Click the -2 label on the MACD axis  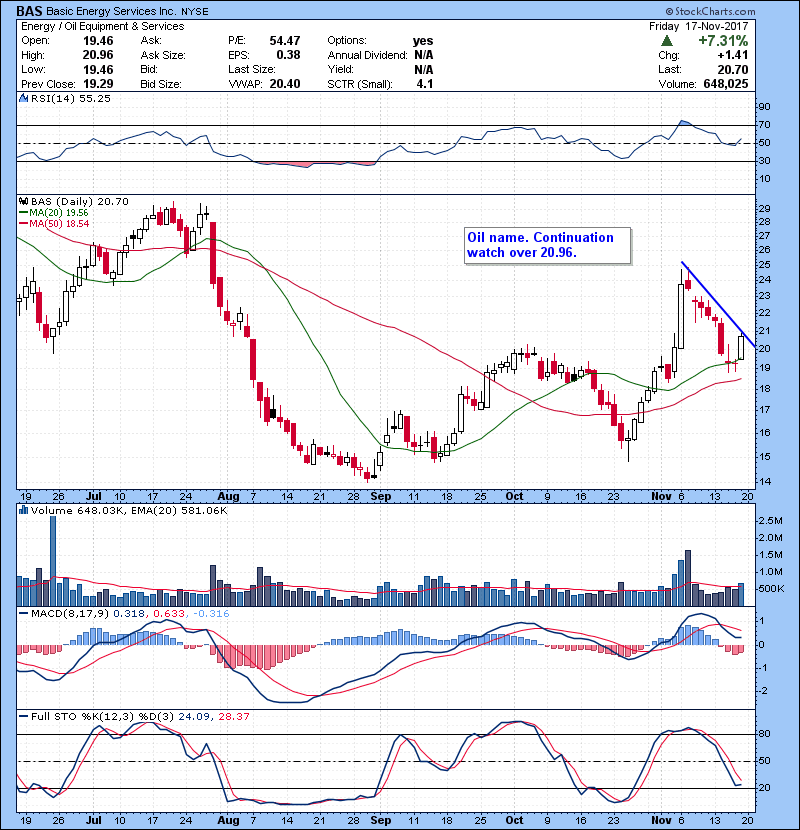coord(761,691)
